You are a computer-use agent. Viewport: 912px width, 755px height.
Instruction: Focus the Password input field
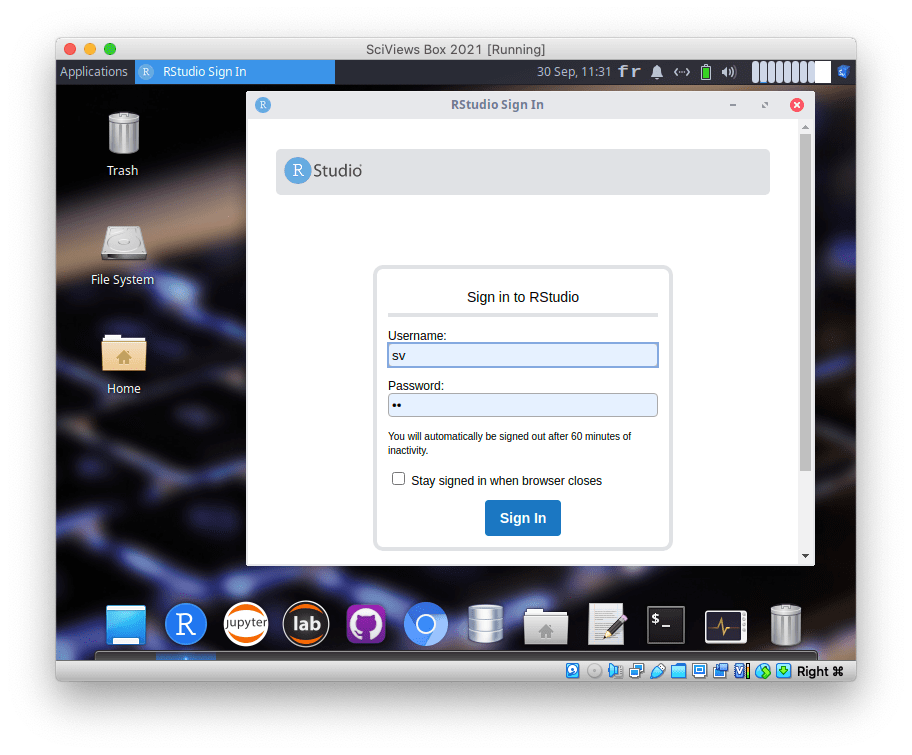tap(523, 405)
